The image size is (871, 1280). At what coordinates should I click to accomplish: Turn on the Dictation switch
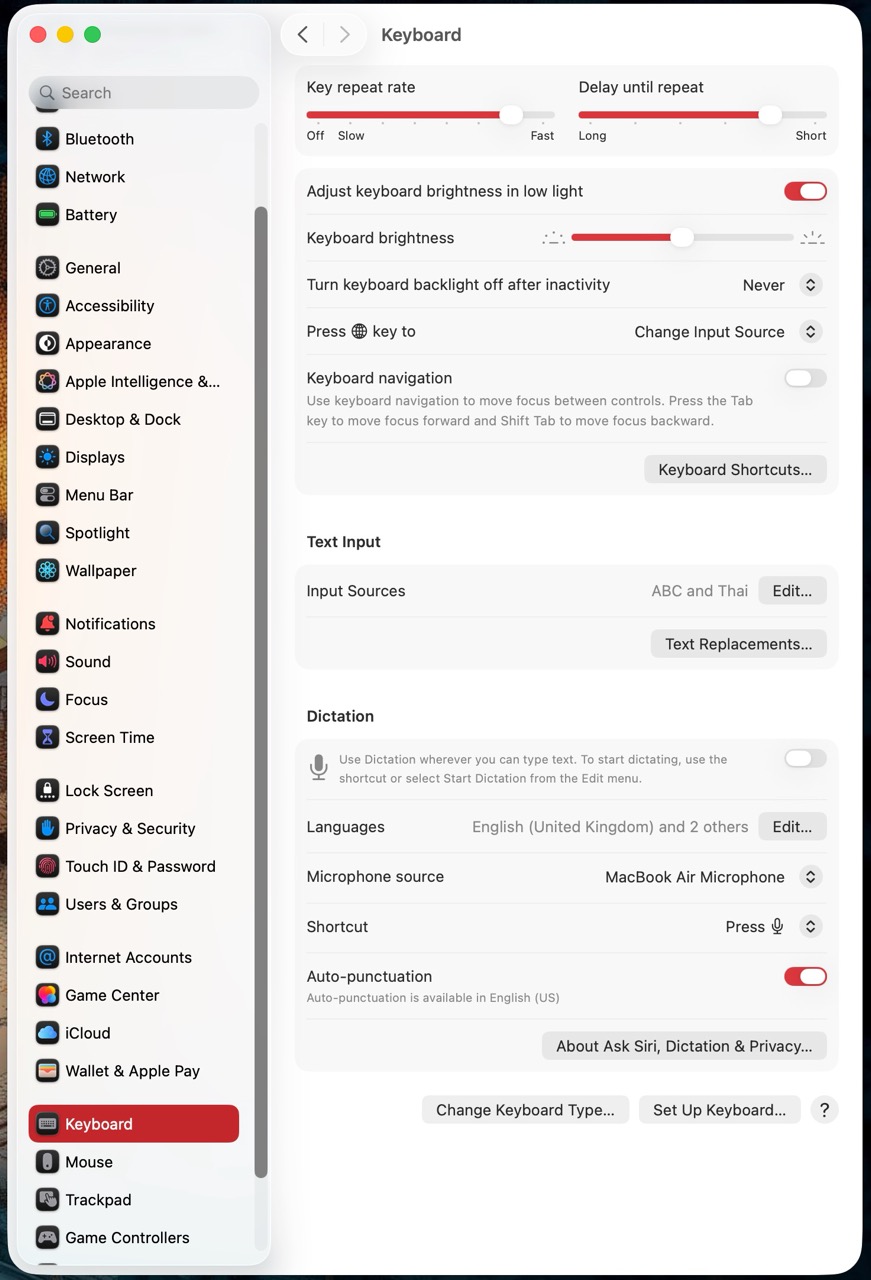click(x=805, y=758)
